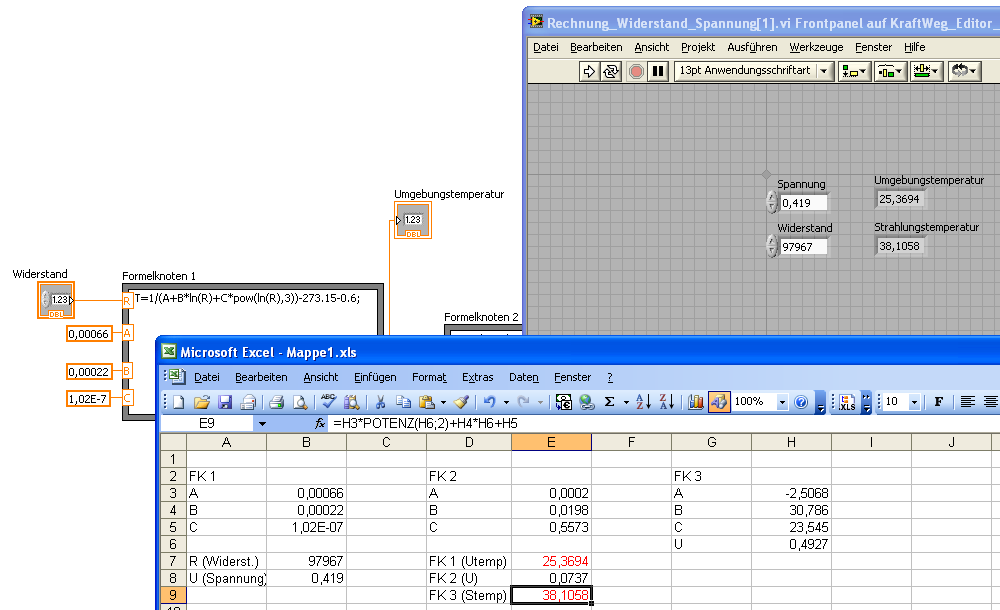Select cell B7 containing 97967
The image size is (1000, 610).
click(306, 562)
